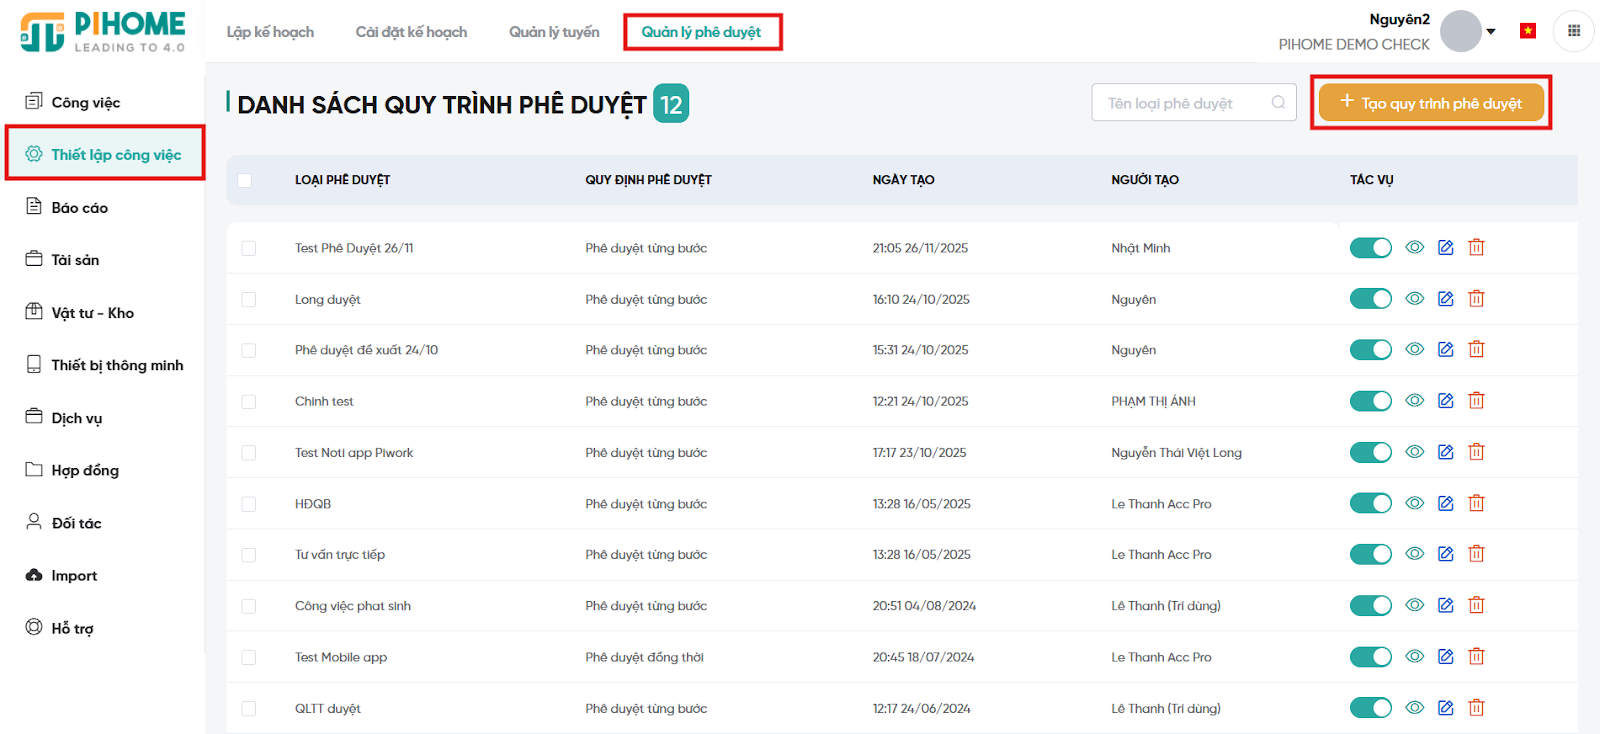Viewport: 1600px width, 734px height.
Task: Disable the Test Phê Duyệt 26/11 toggle
Action: click(1370, 248)
